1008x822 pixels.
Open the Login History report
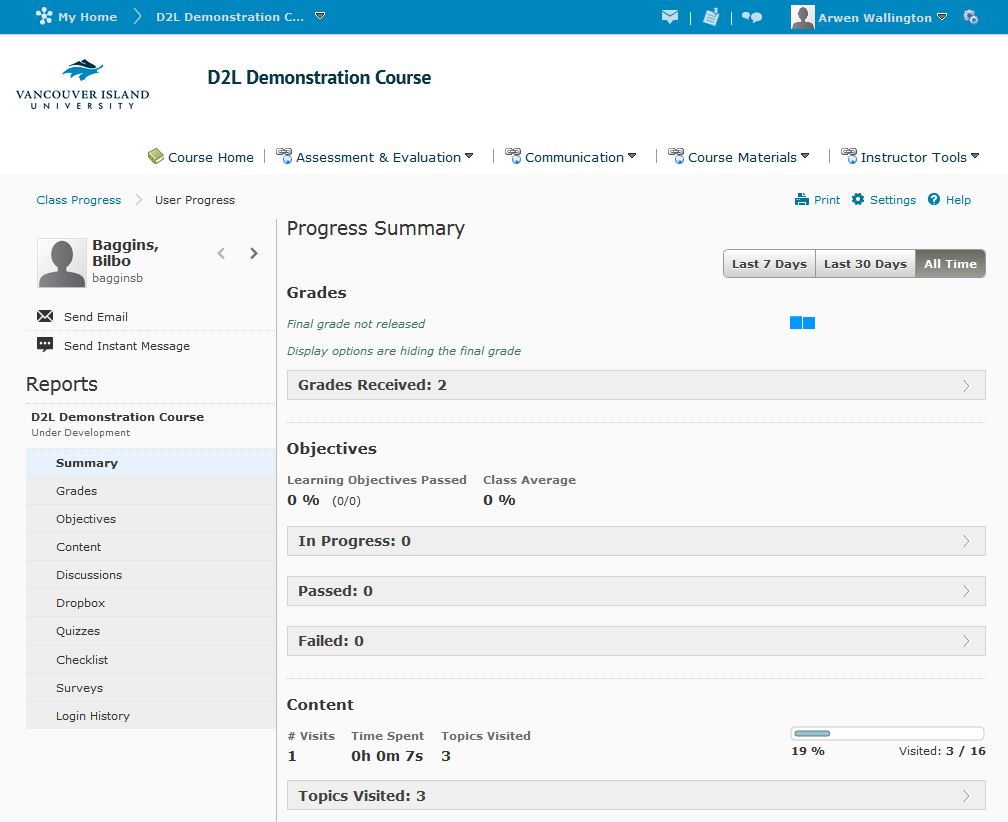point(151,716)
